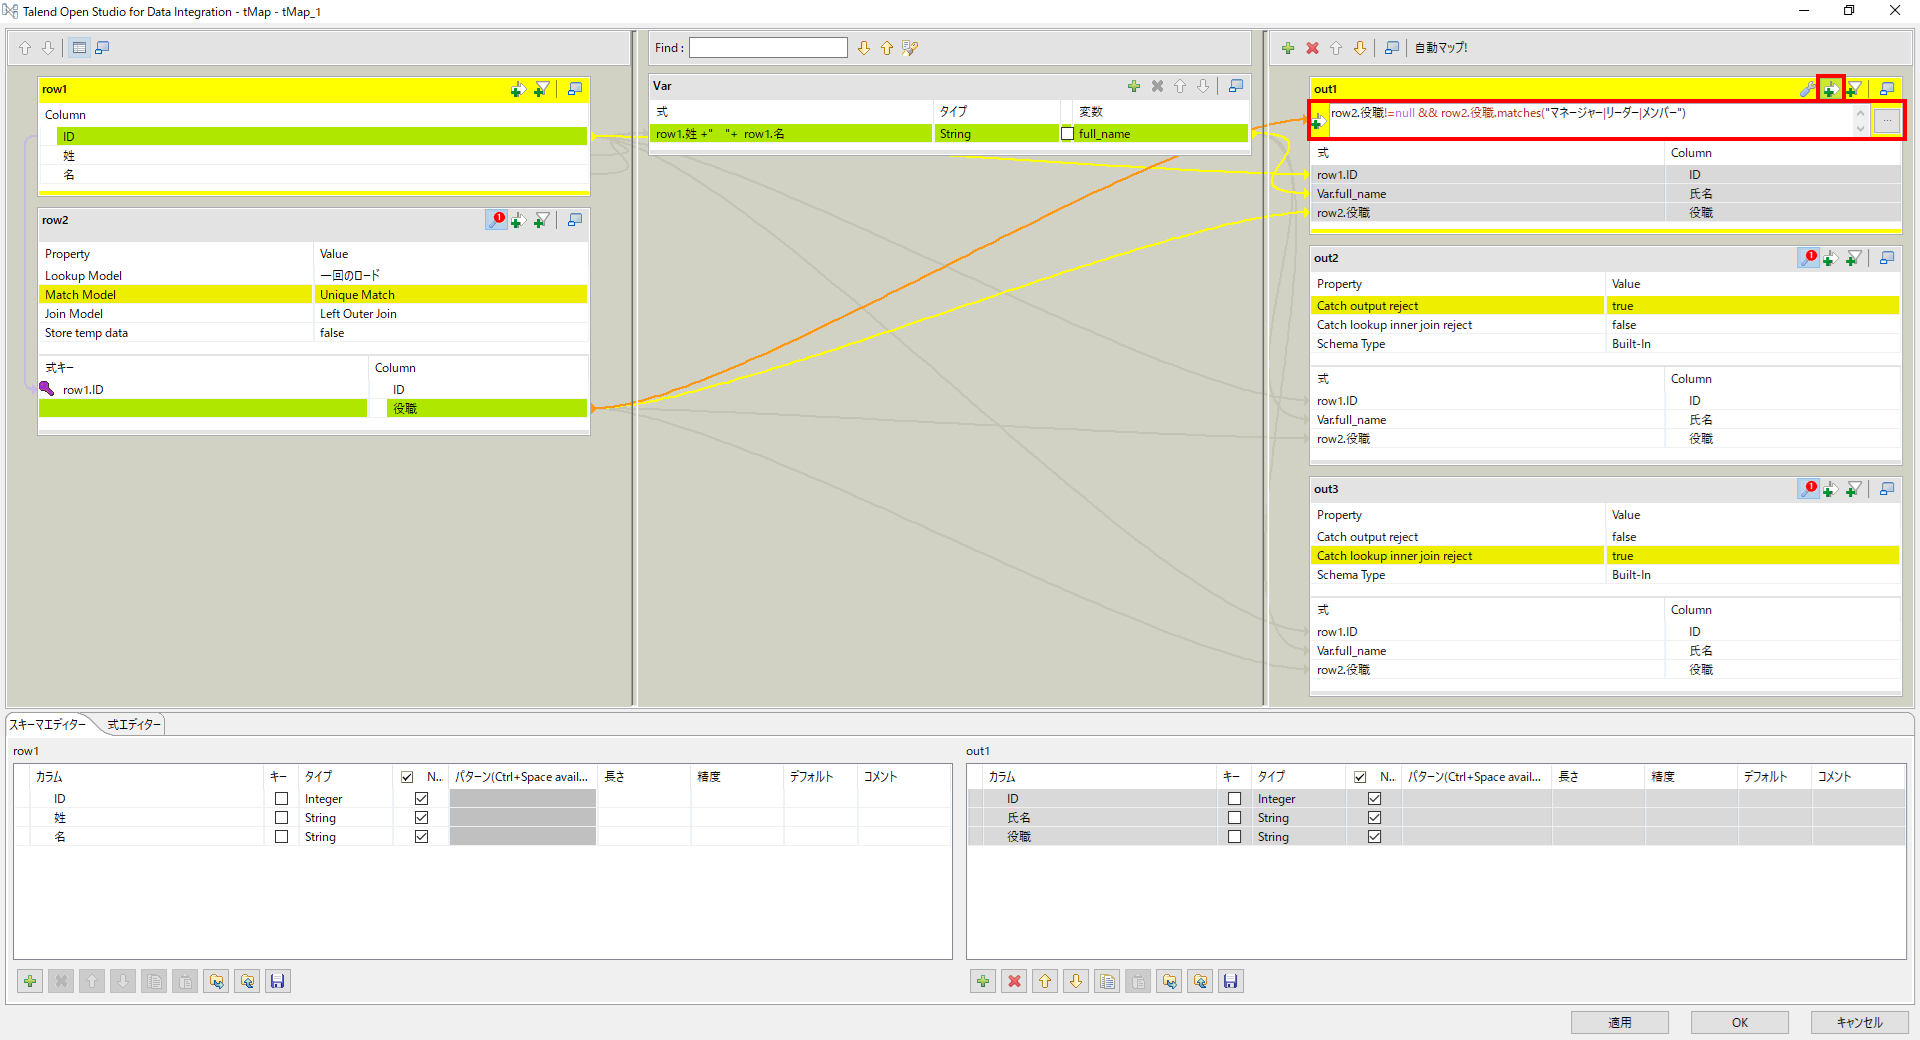Save schema with the floppy disk icon below row1

pos(278,981)
